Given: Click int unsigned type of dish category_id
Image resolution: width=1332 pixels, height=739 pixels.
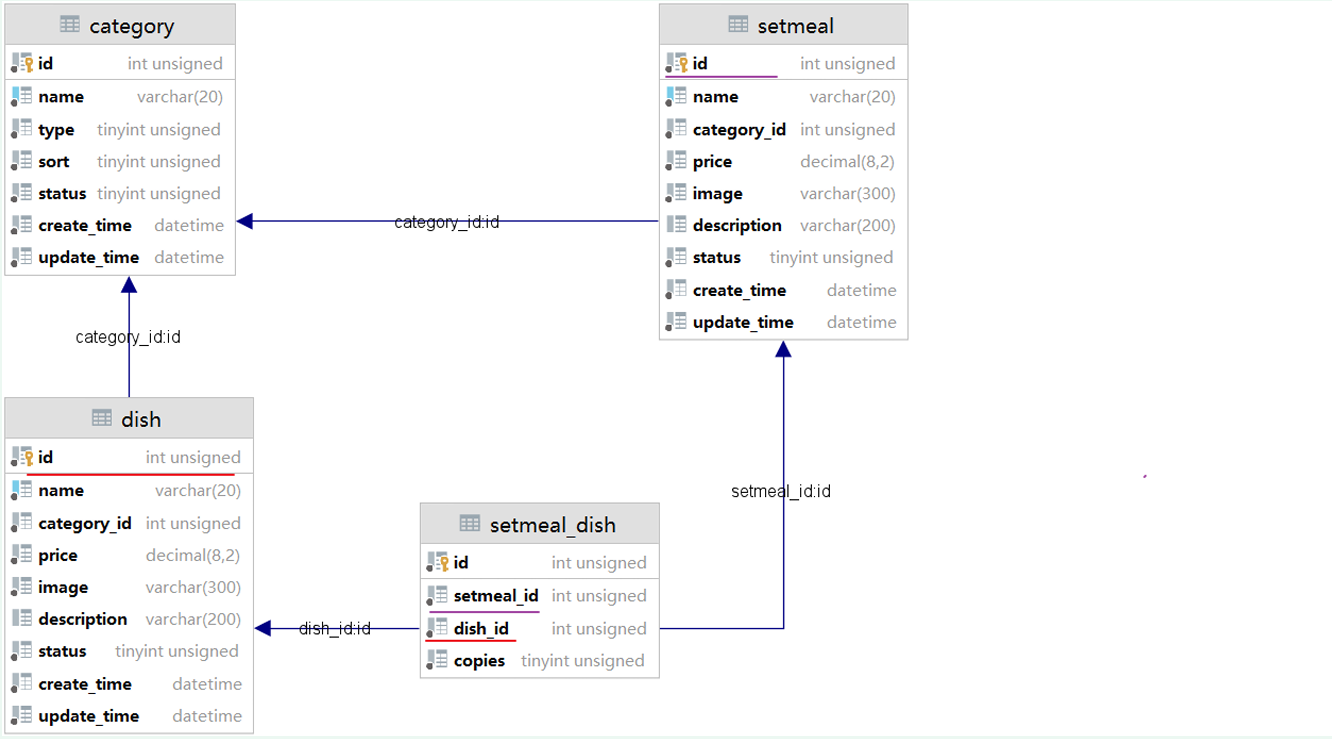Looking at the screenshot, I should [193, 524].
